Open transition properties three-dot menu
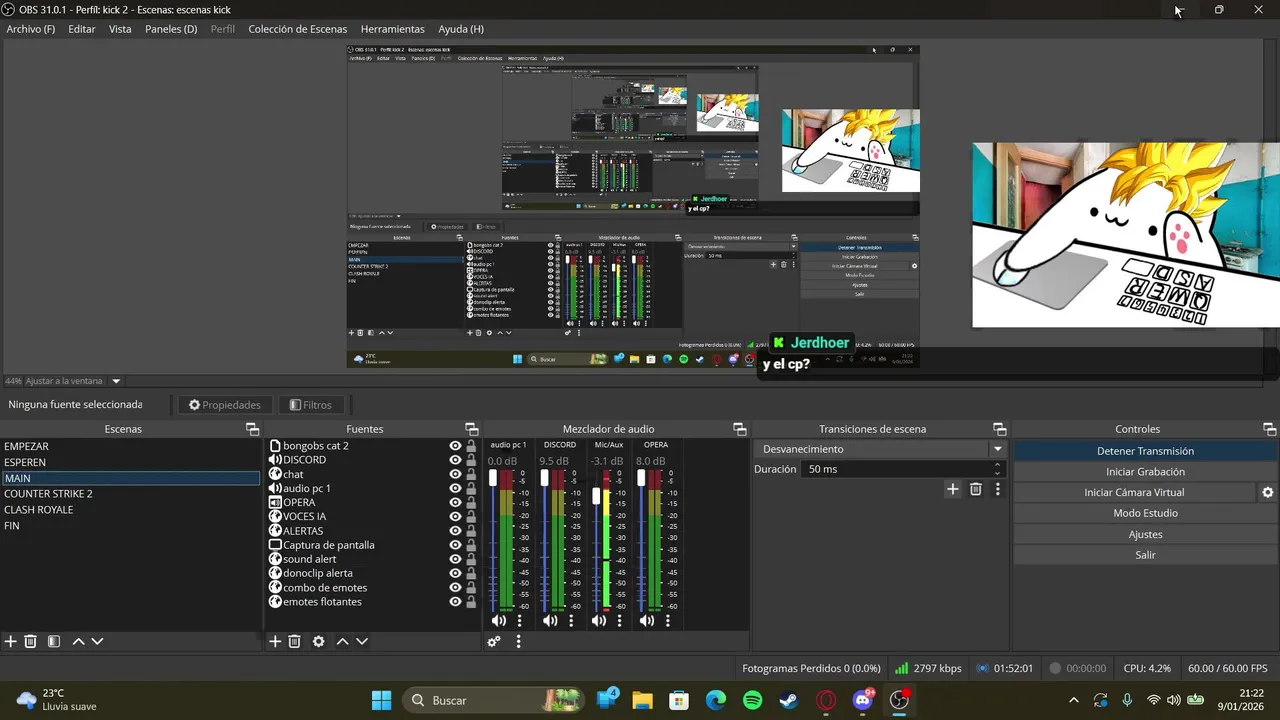Image resolution: width=1280 pixels, height=720 pixels. pyautogui.click(x=997, y=489)
